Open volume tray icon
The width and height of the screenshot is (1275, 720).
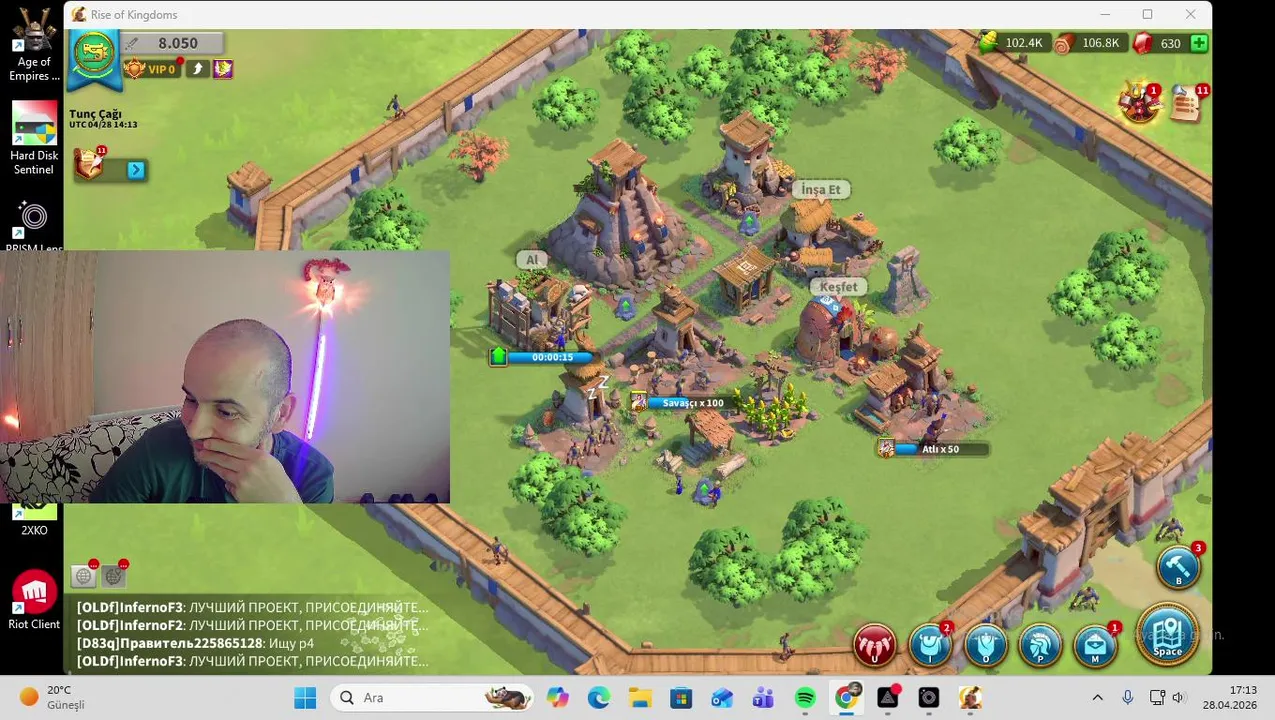pos(1178,697)
